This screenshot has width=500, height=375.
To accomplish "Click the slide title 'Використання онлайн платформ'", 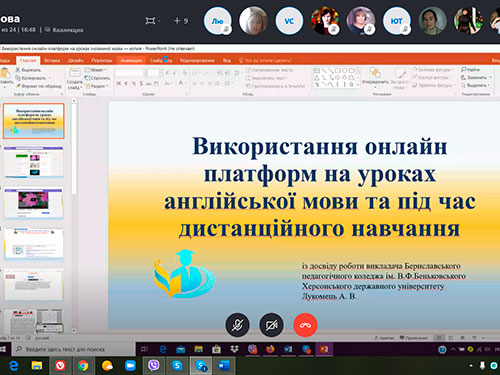I will click(x=320, y=187).
